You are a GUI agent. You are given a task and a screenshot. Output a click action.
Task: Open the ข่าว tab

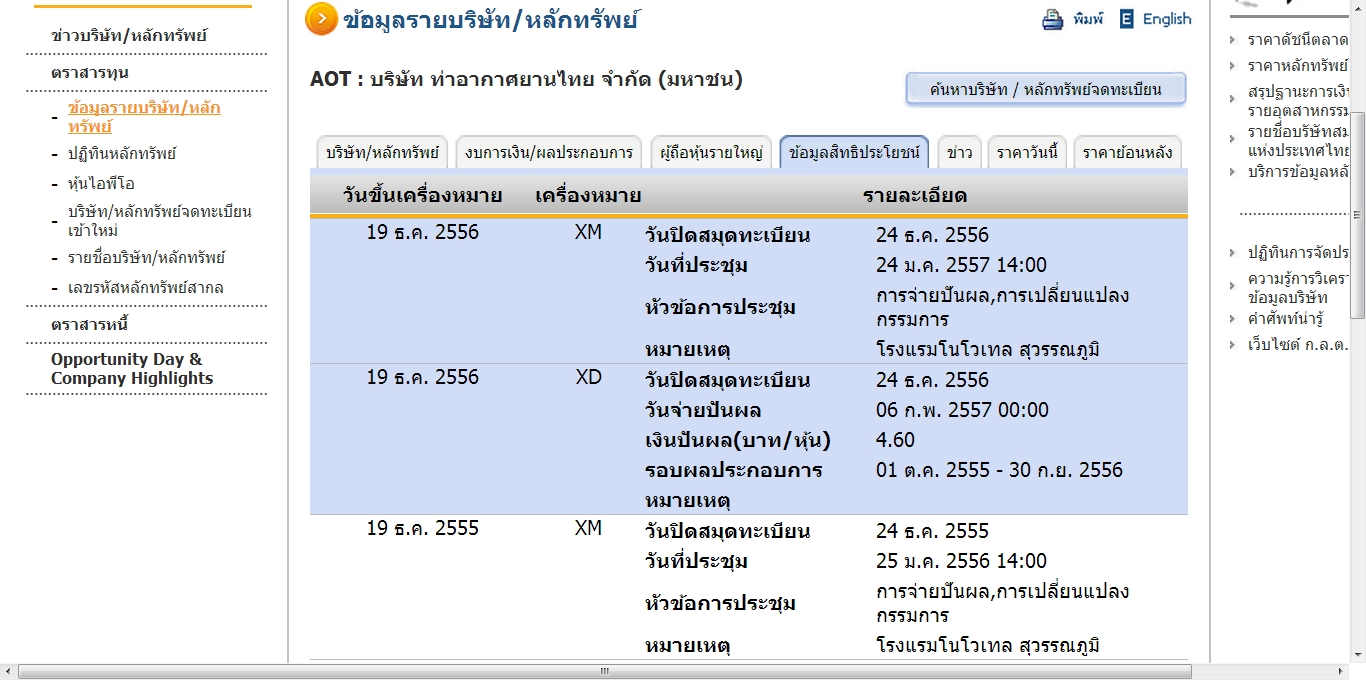point(959,153)
